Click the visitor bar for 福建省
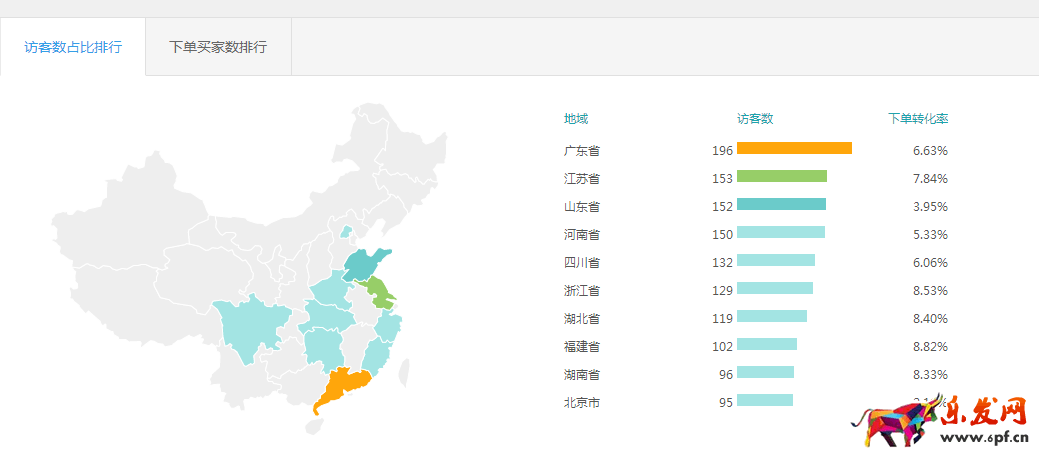This screenshot has width=1039, height=458. (766, 345)
